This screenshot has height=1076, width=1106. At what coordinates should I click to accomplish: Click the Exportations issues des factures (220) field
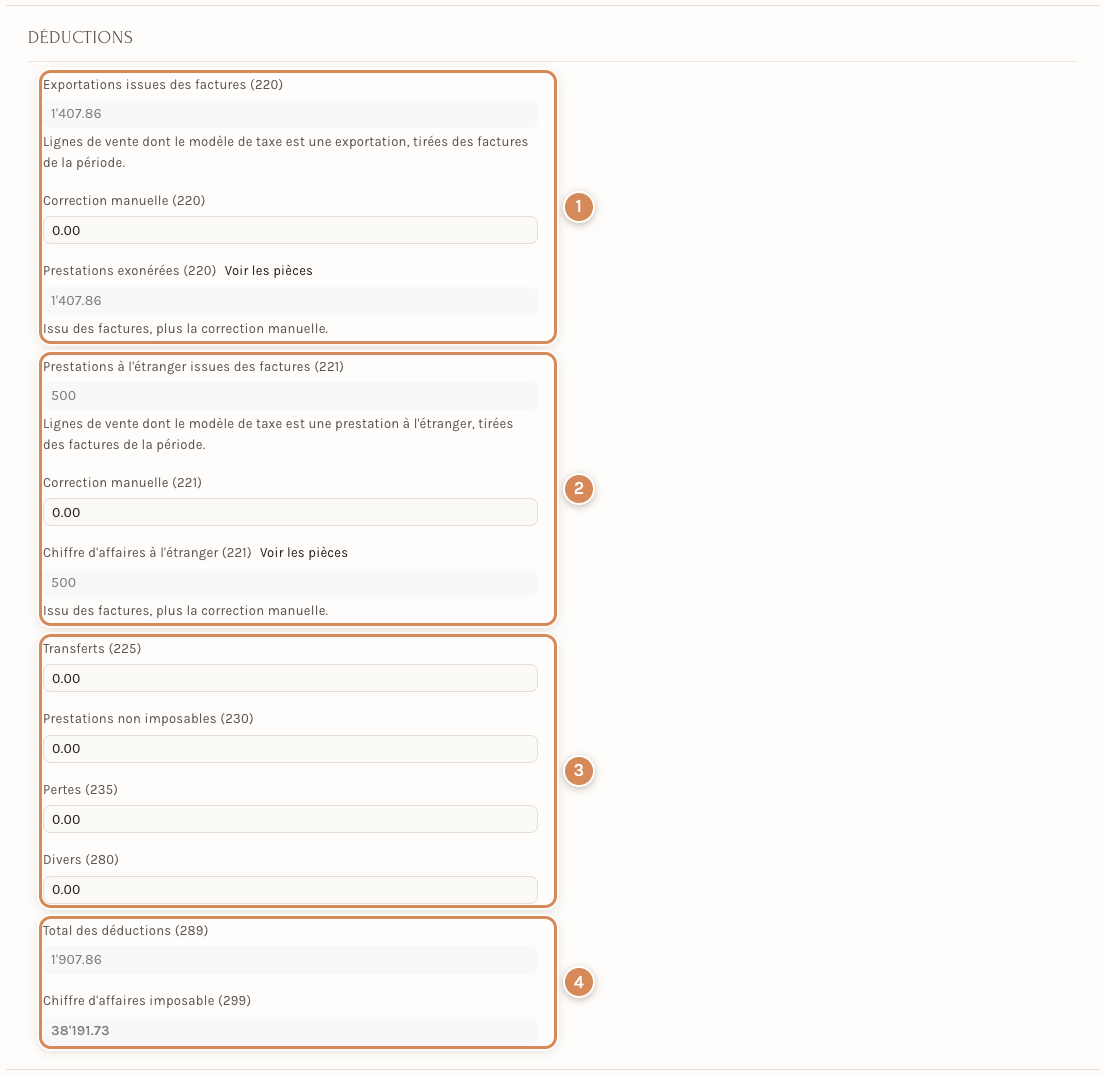click(291, 114)
